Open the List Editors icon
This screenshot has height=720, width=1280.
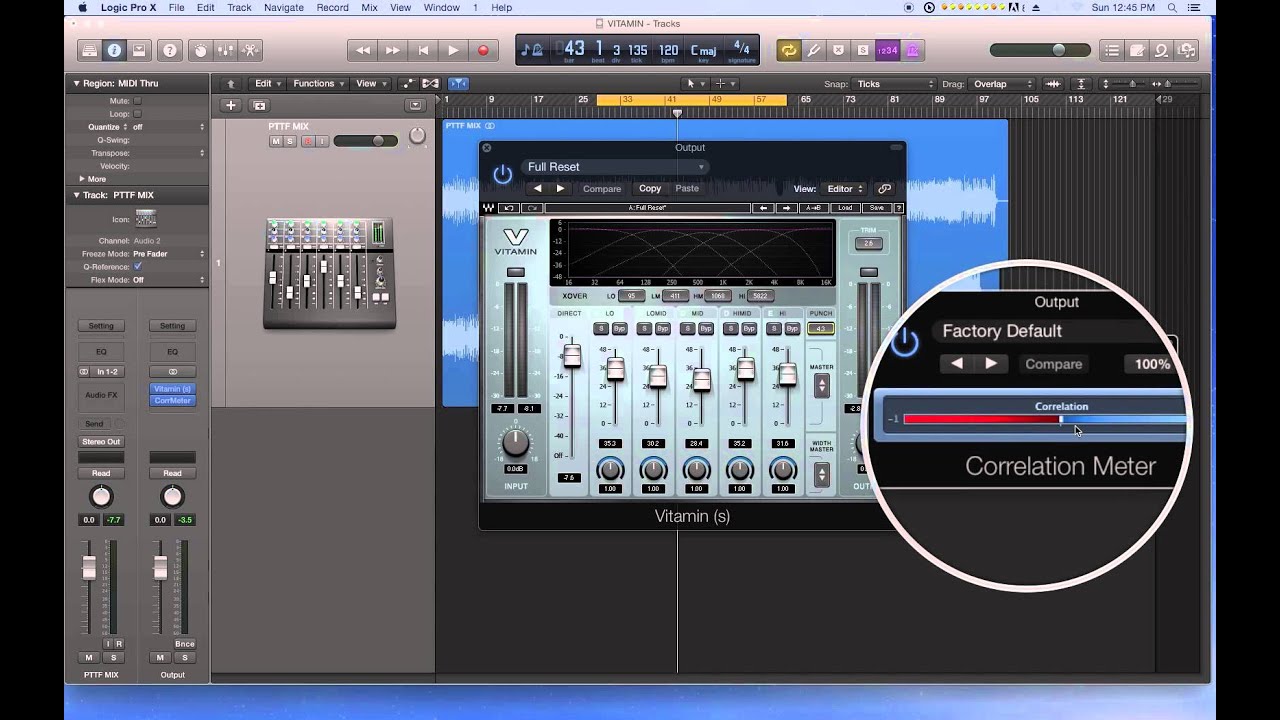[1111, 50]
